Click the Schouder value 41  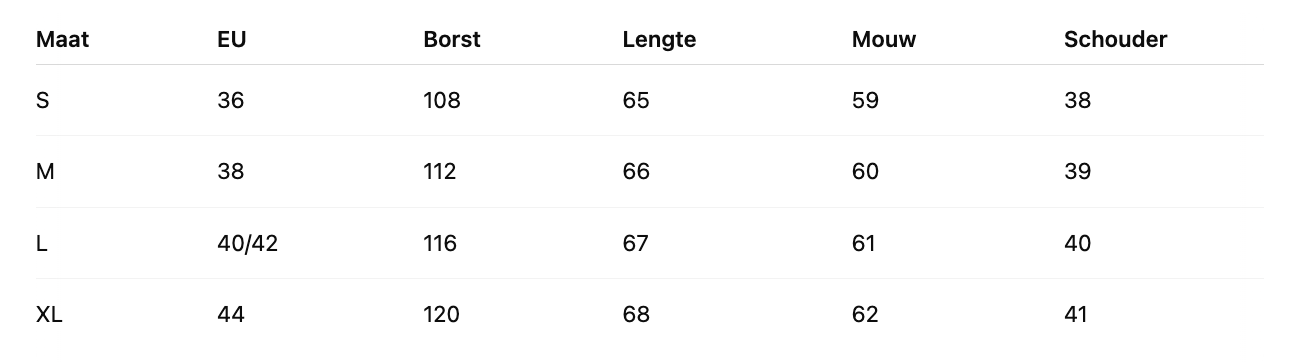1076,315
